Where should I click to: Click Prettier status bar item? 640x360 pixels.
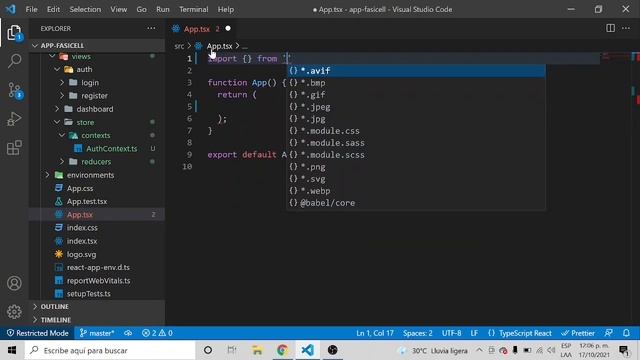(x=578, y=333)
